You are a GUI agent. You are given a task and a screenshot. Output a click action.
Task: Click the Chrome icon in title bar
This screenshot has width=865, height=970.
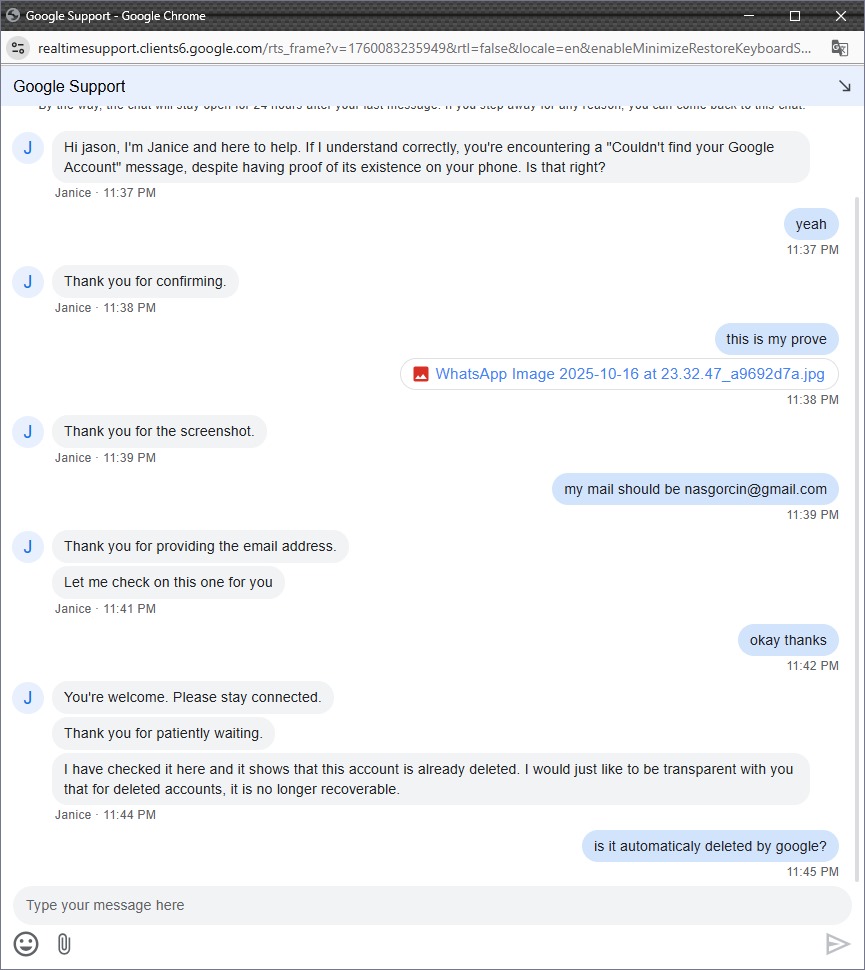(x=13, y=16)
